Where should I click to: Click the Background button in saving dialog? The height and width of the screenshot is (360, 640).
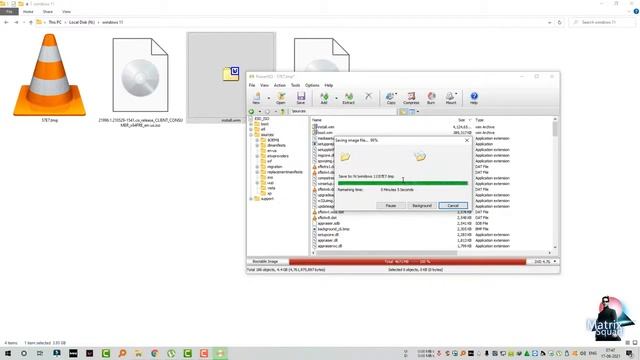(422, 206)
